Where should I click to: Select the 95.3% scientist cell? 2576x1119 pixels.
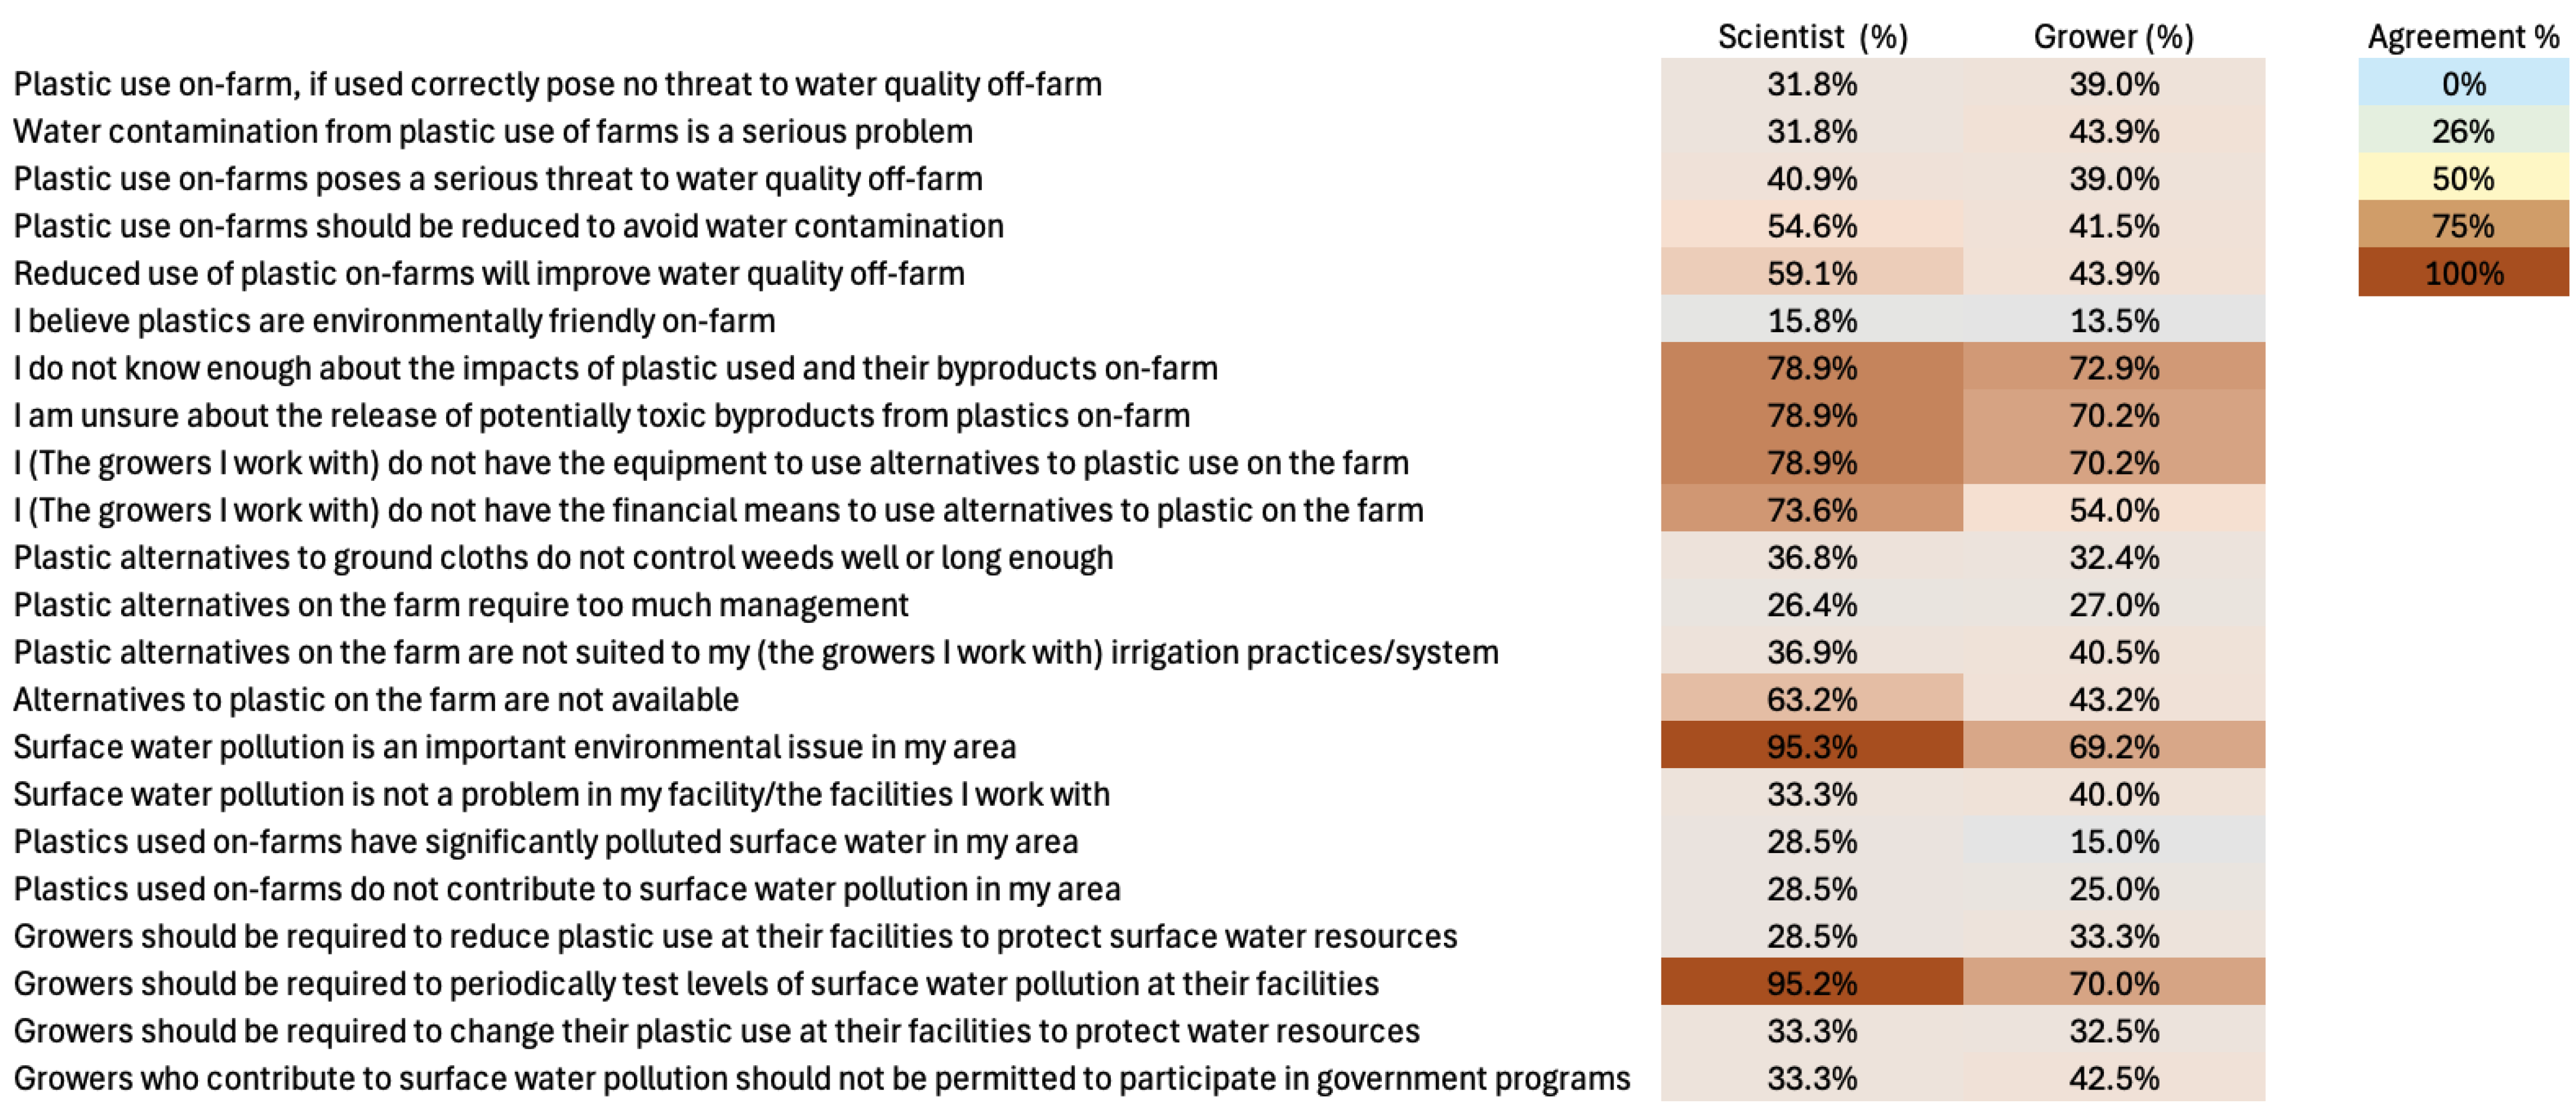1812,747
